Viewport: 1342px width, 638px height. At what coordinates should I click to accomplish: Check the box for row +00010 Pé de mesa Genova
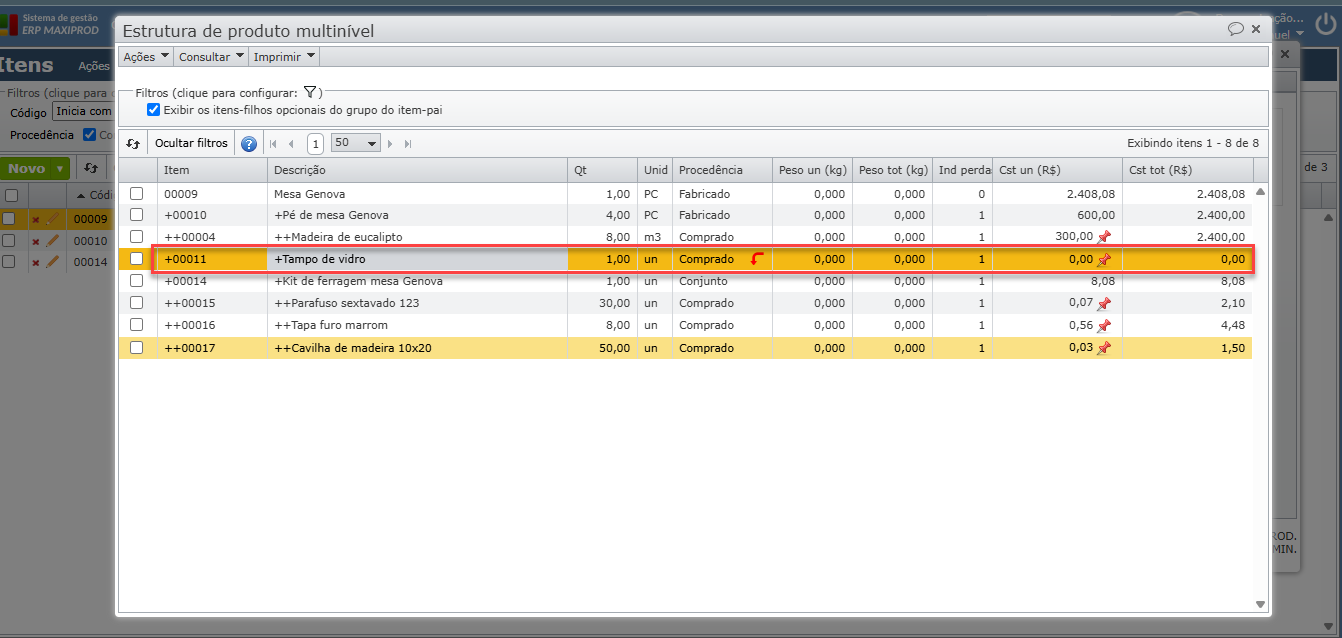click(x=137, y=215)
